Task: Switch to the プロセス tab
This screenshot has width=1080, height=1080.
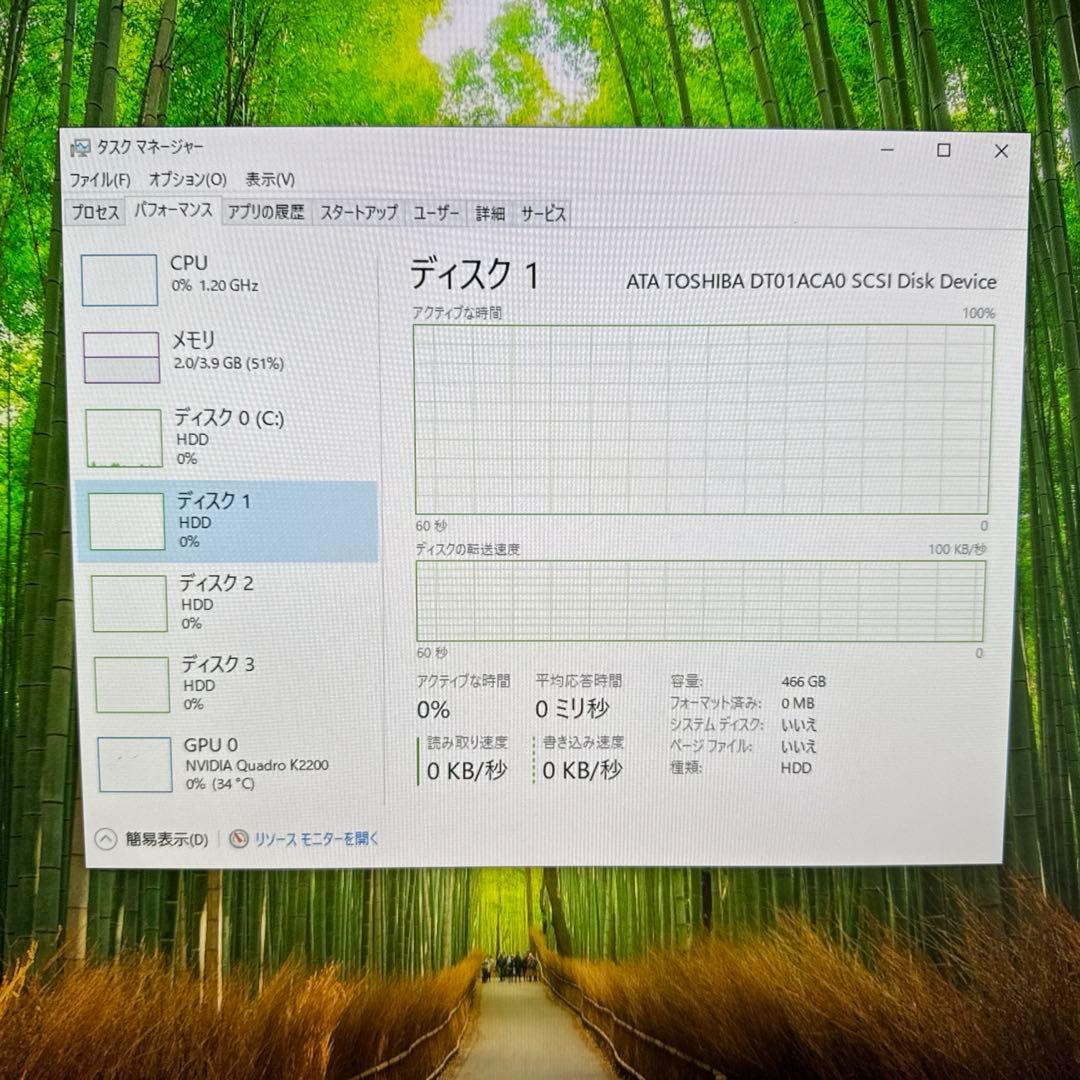Action: (94, 212)
